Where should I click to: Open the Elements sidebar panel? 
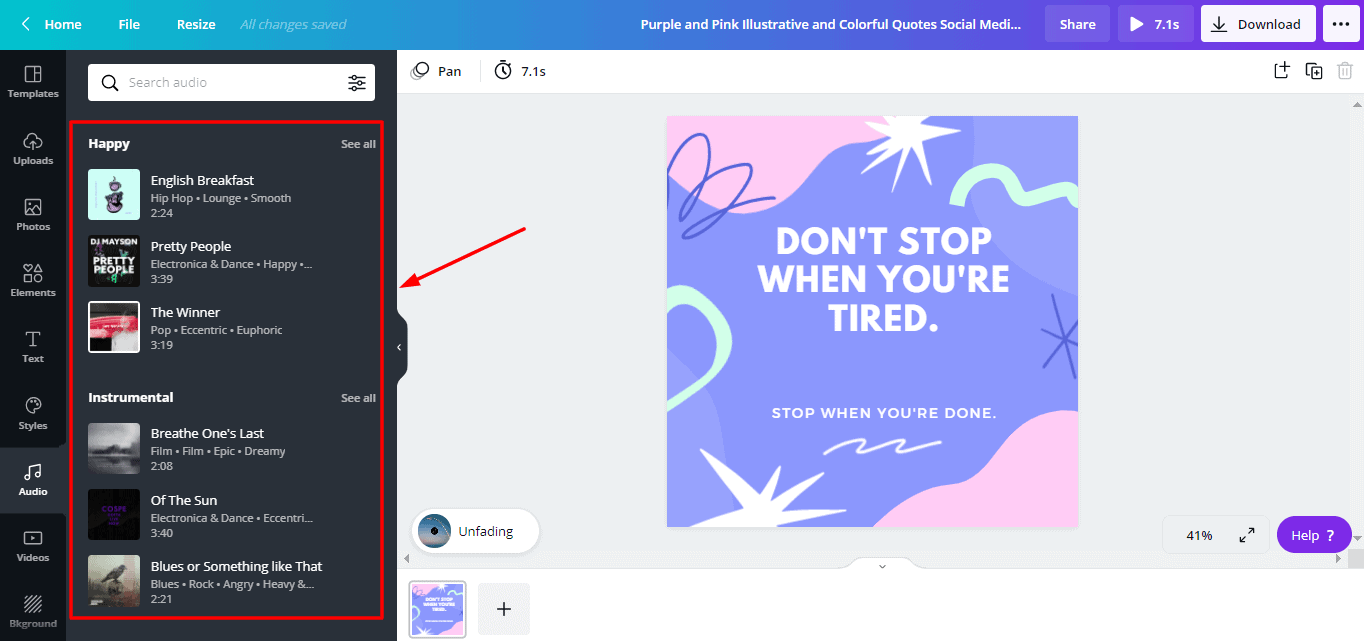click(x=33, y=281)
